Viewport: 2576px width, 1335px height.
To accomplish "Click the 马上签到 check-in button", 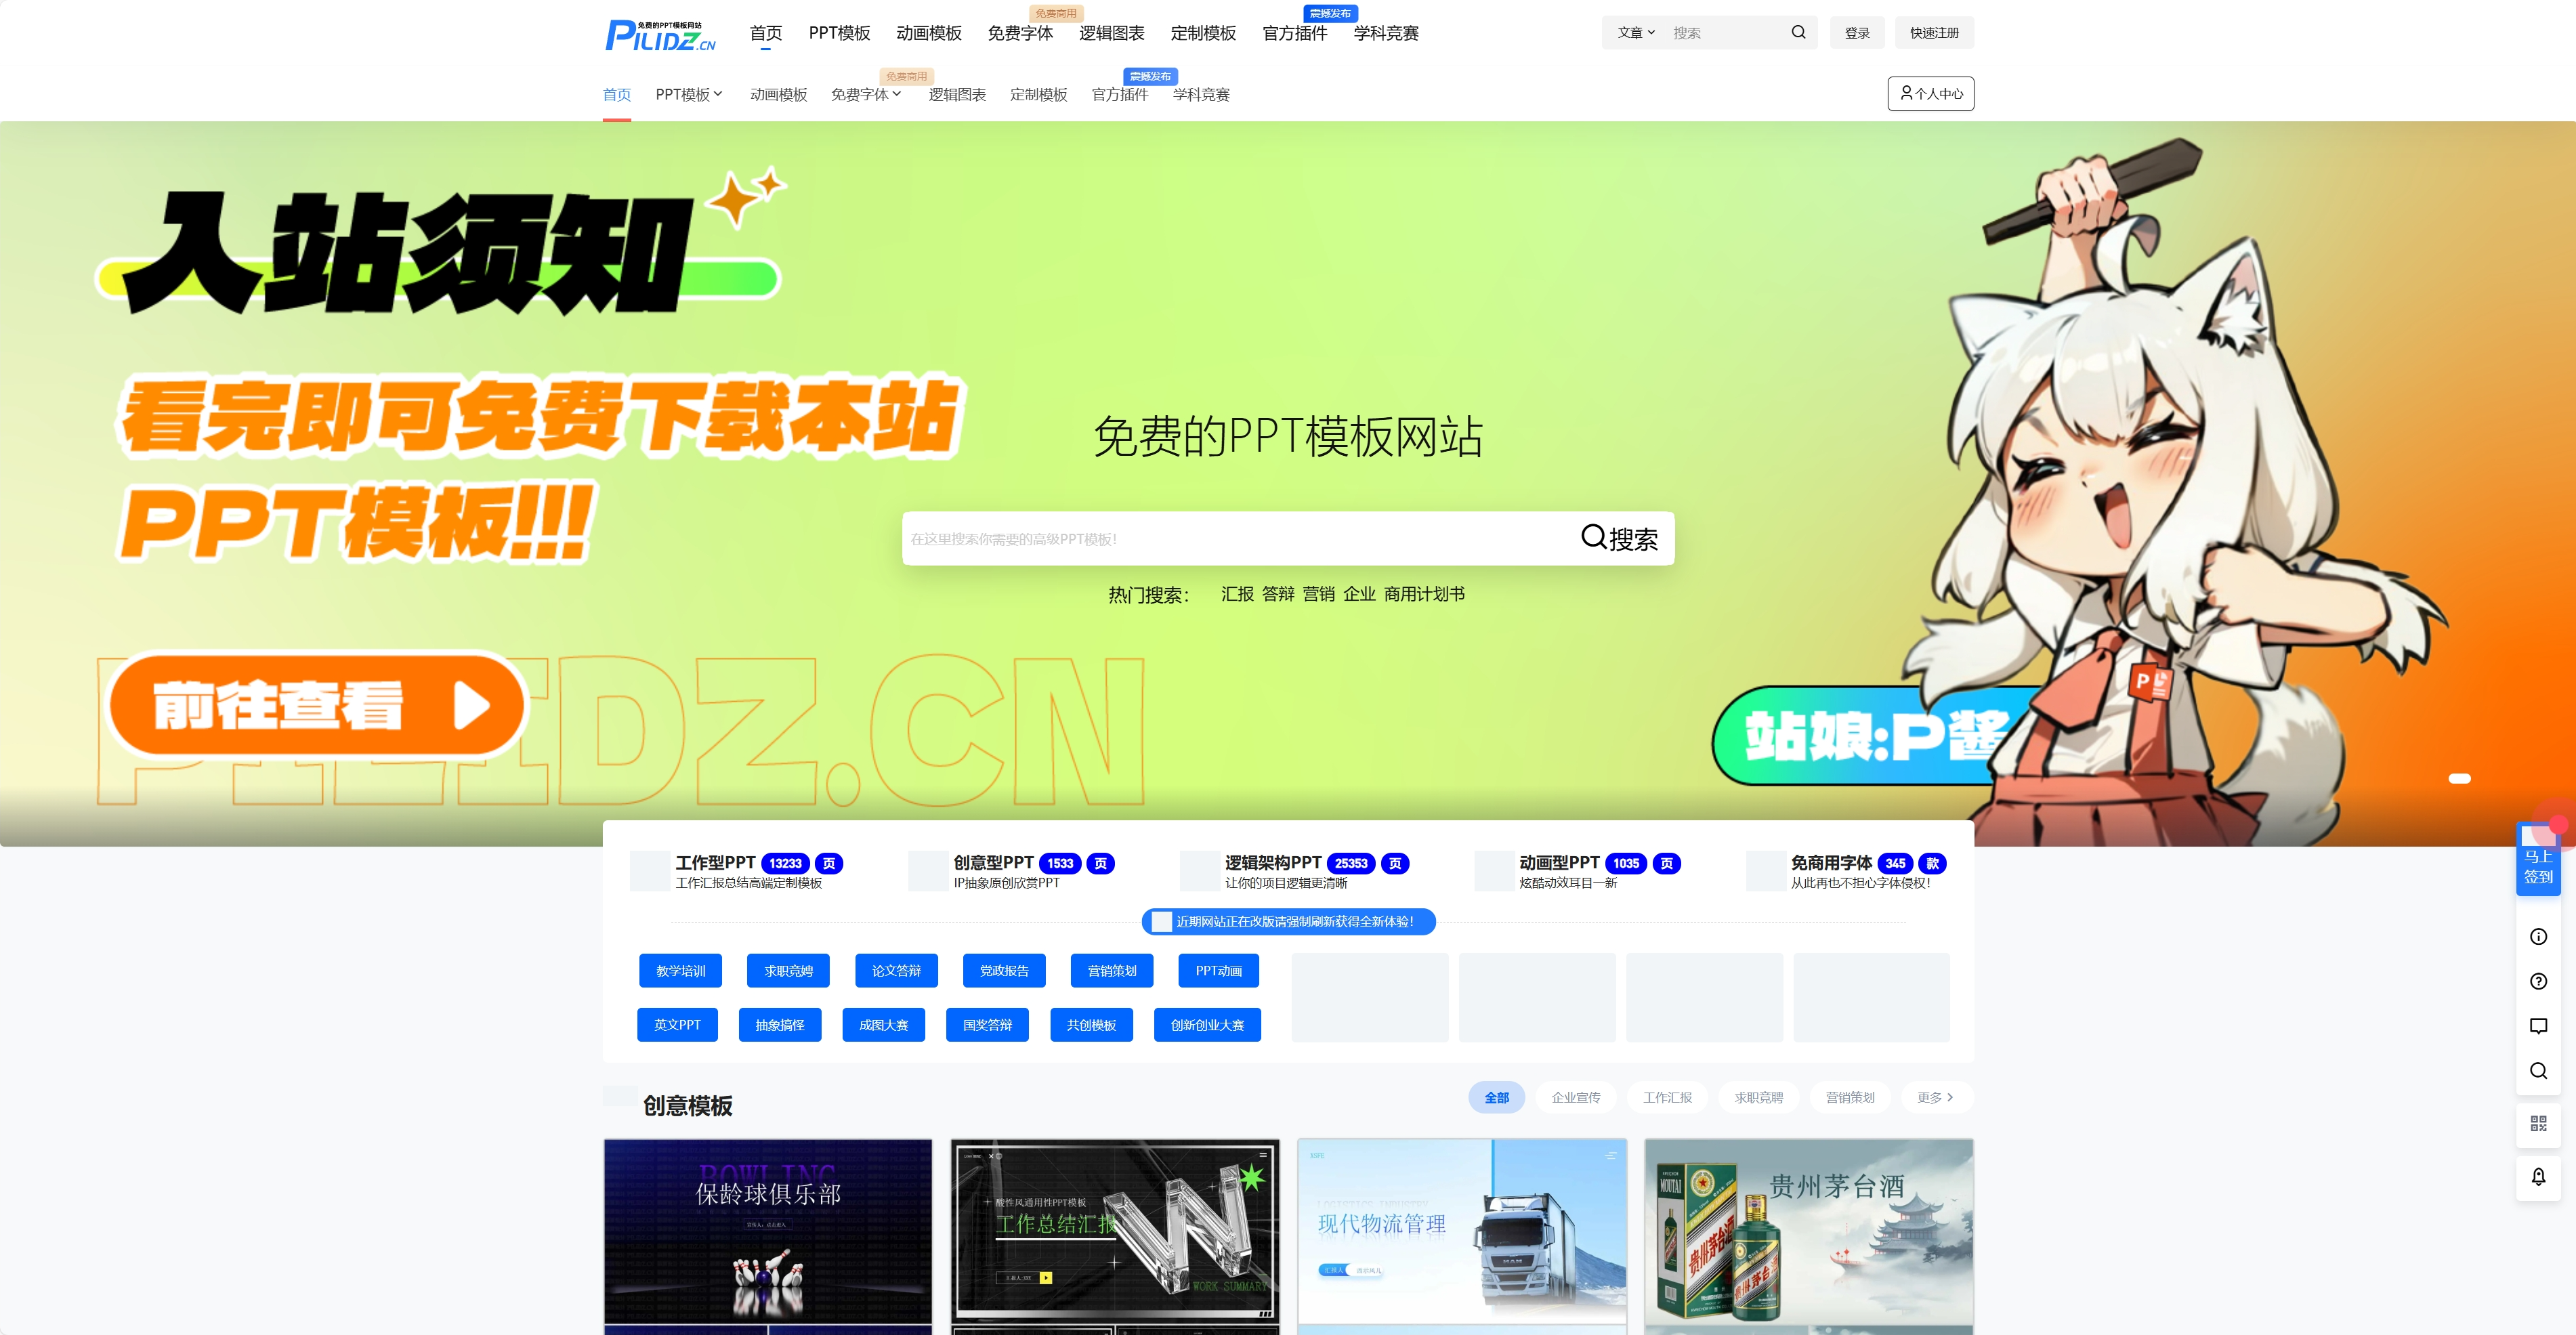I will 2538,860.
